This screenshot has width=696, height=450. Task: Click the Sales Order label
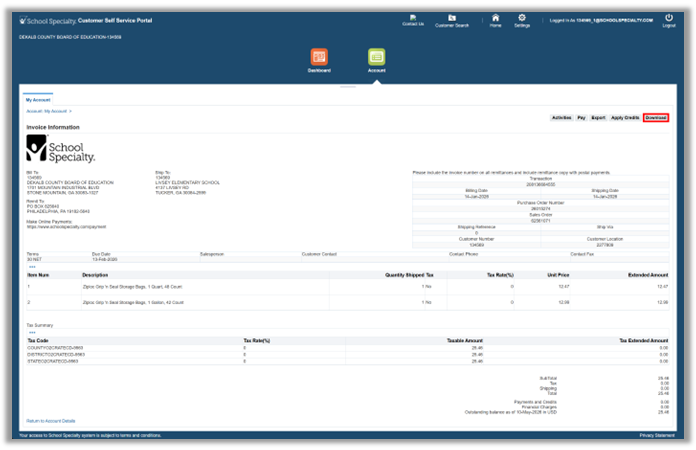[540, 215]
